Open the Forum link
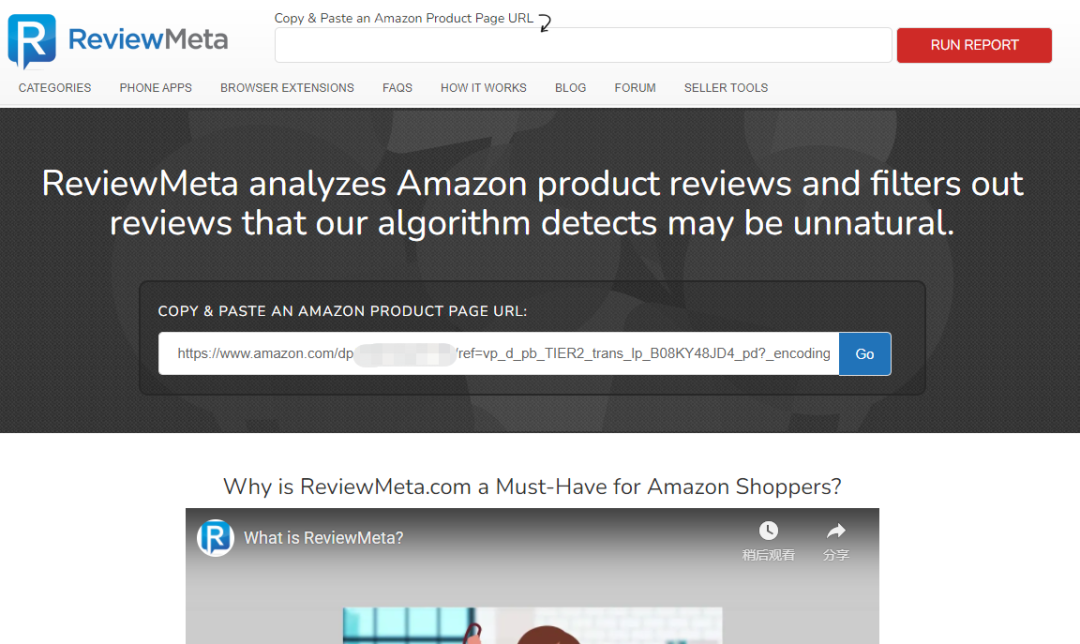Image resolution: width=1080 pixels, height=644 pixels. (x=635, y=87)
